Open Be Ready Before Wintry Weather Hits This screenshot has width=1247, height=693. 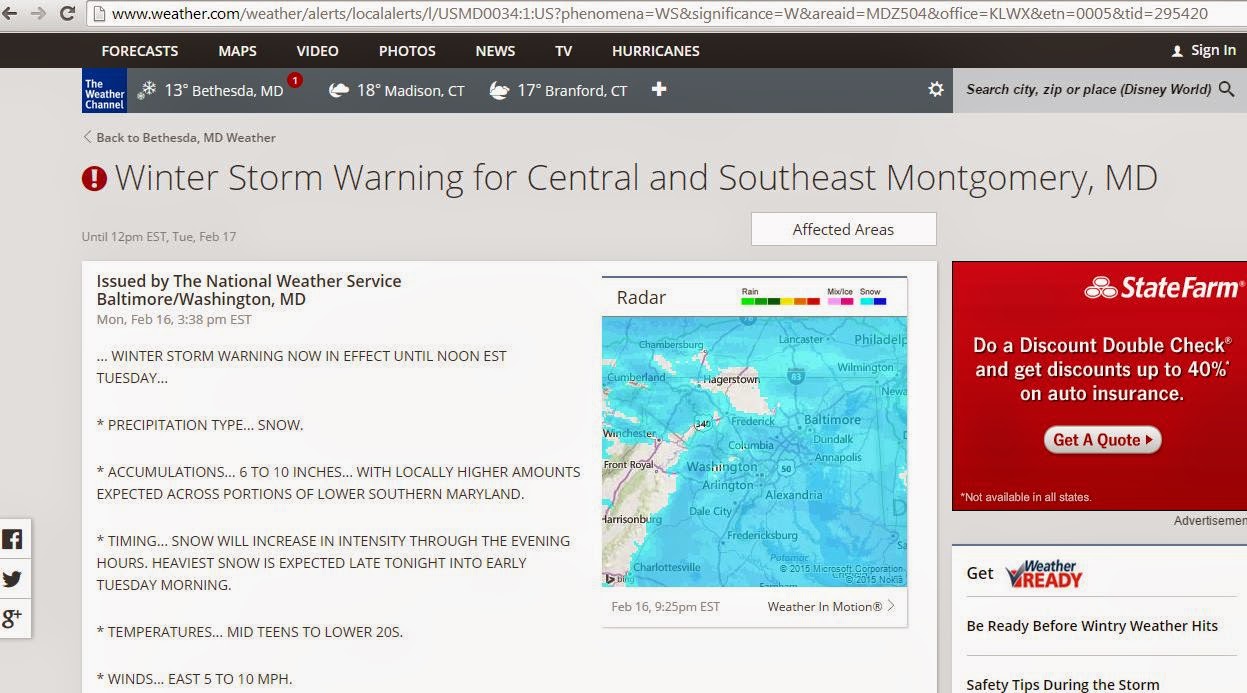[x=1092, y=626]
